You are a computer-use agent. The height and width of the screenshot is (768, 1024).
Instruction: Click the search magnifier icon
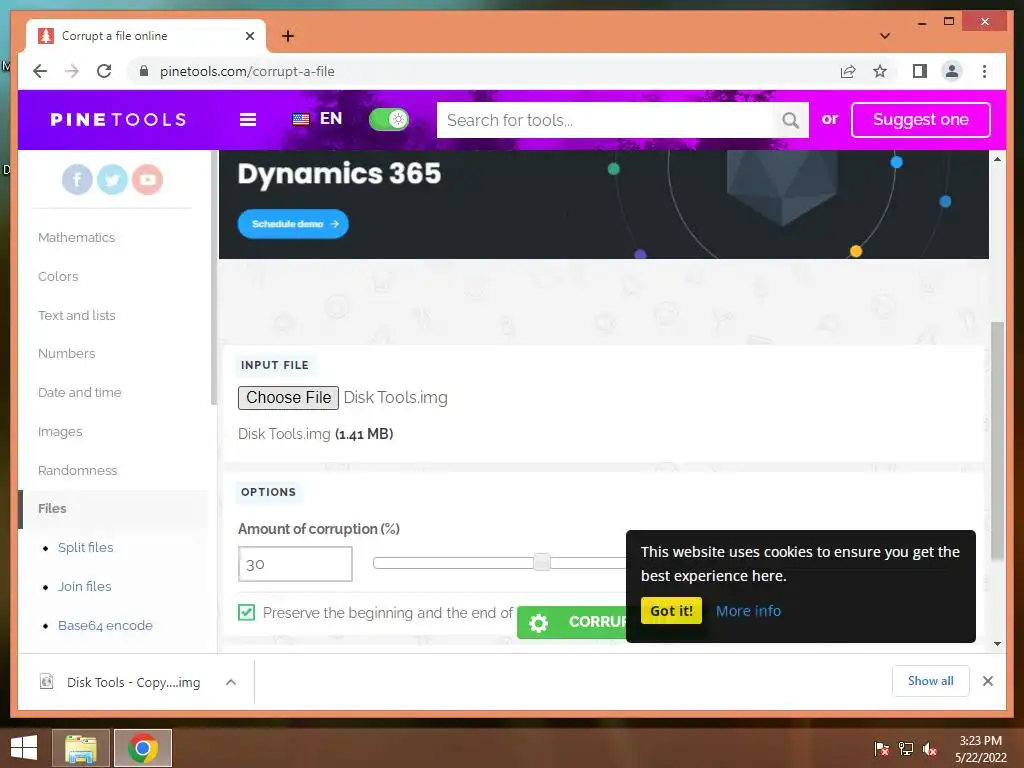tap(790, 120)
